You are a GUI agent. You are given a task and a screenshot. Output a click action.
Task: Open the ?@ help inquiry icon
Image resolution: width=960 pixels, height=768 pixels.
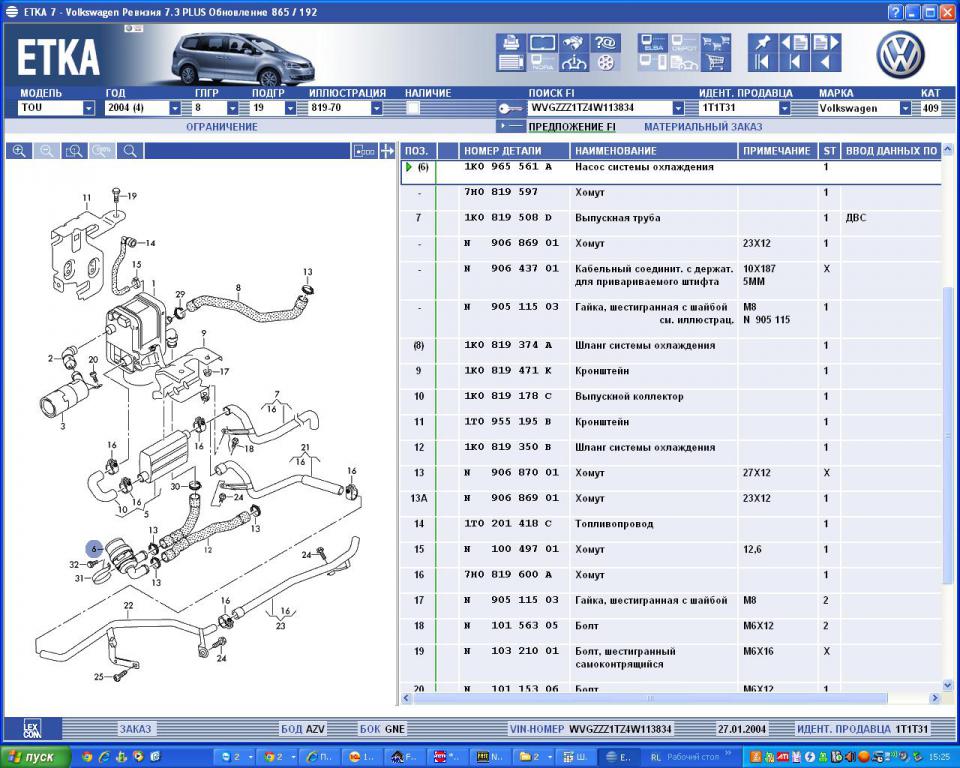click(x=605, y=43)
